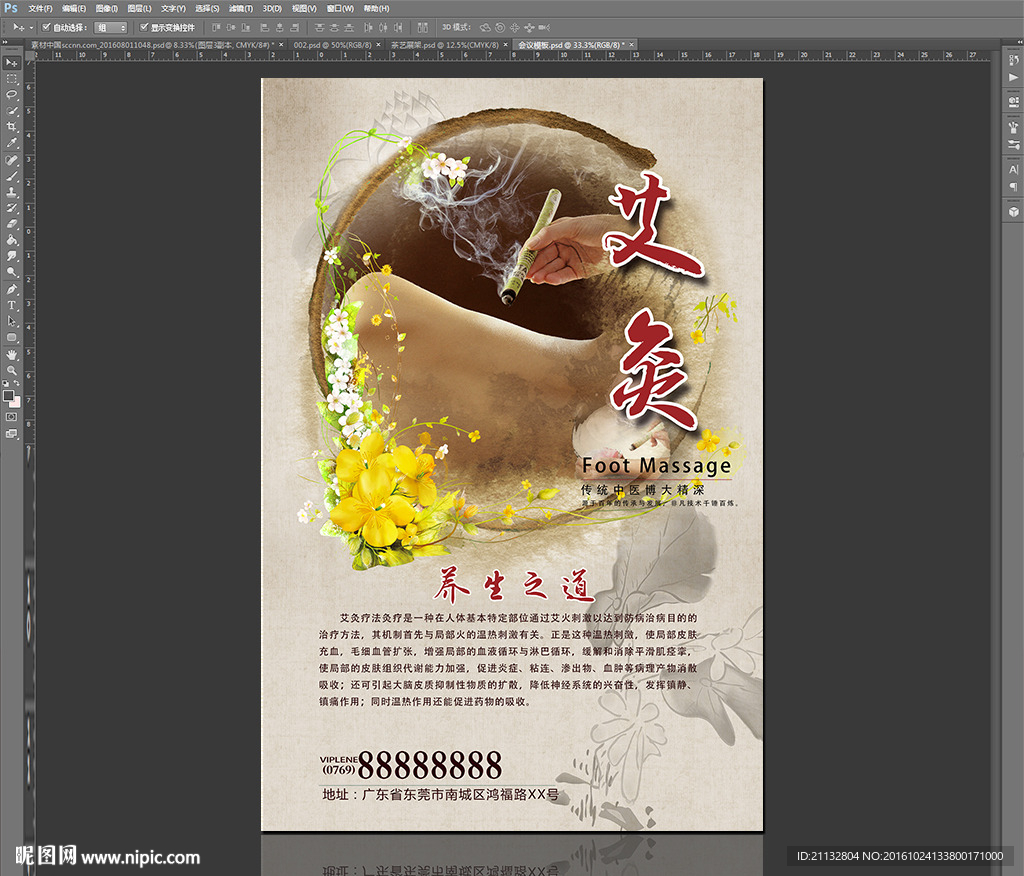Select the Horizontal Type tool
The height and width of the screenshot is (876, 1024).
click(x=12, y=305)
